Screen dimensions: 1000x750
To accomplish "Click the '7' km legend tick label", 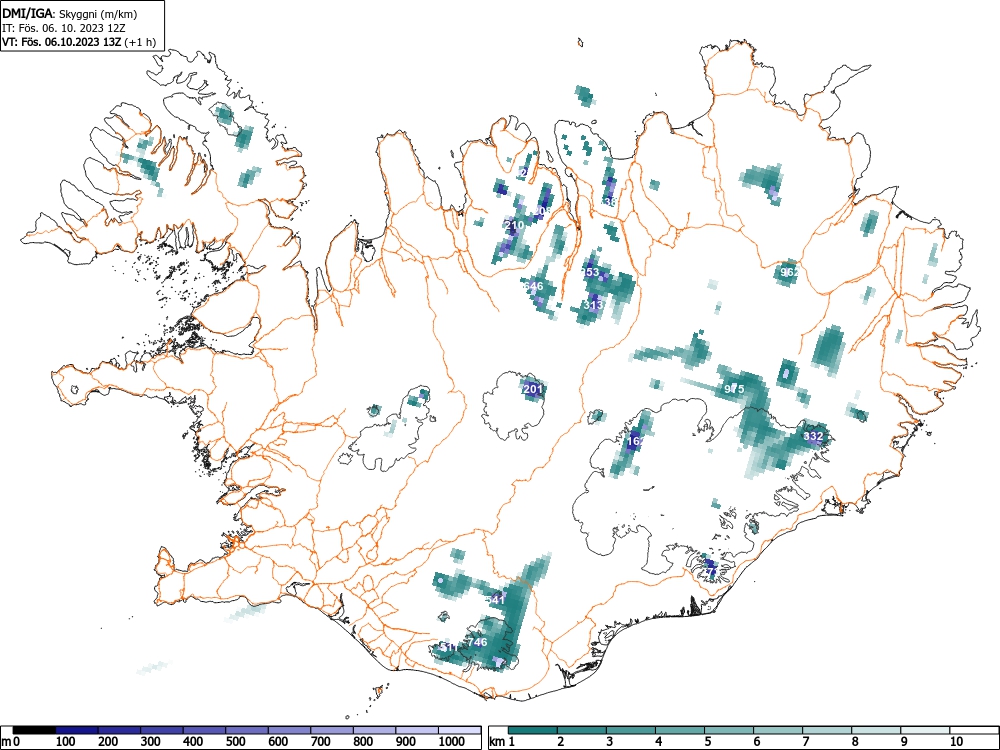I will tap(806, 742).
